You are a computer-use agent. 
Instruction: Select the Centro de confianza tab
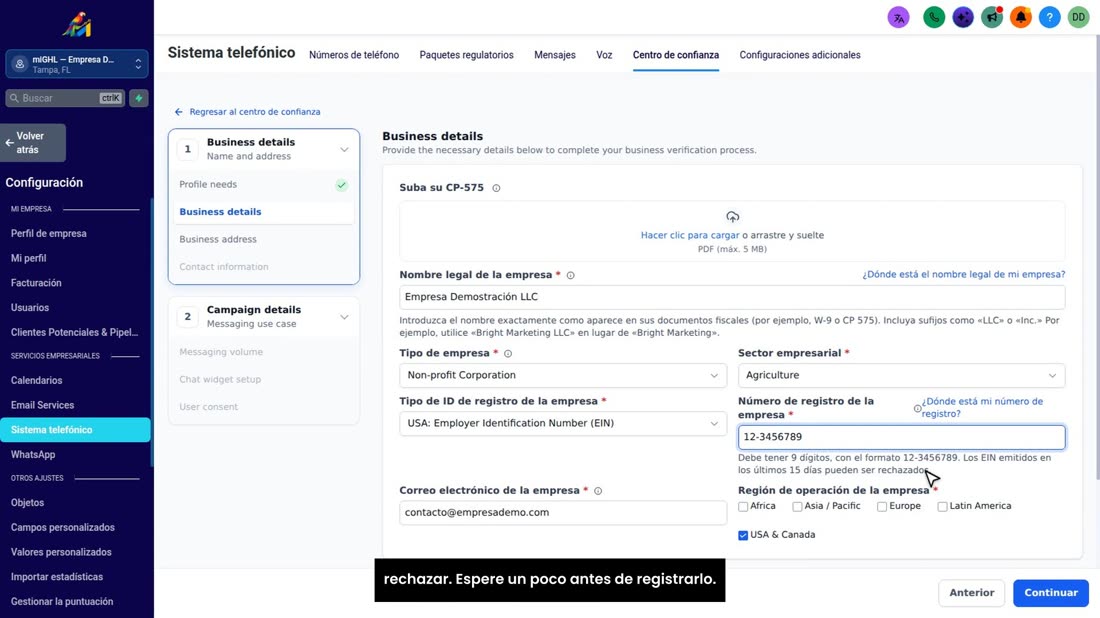pyautogui.click(x=676, y=55)
